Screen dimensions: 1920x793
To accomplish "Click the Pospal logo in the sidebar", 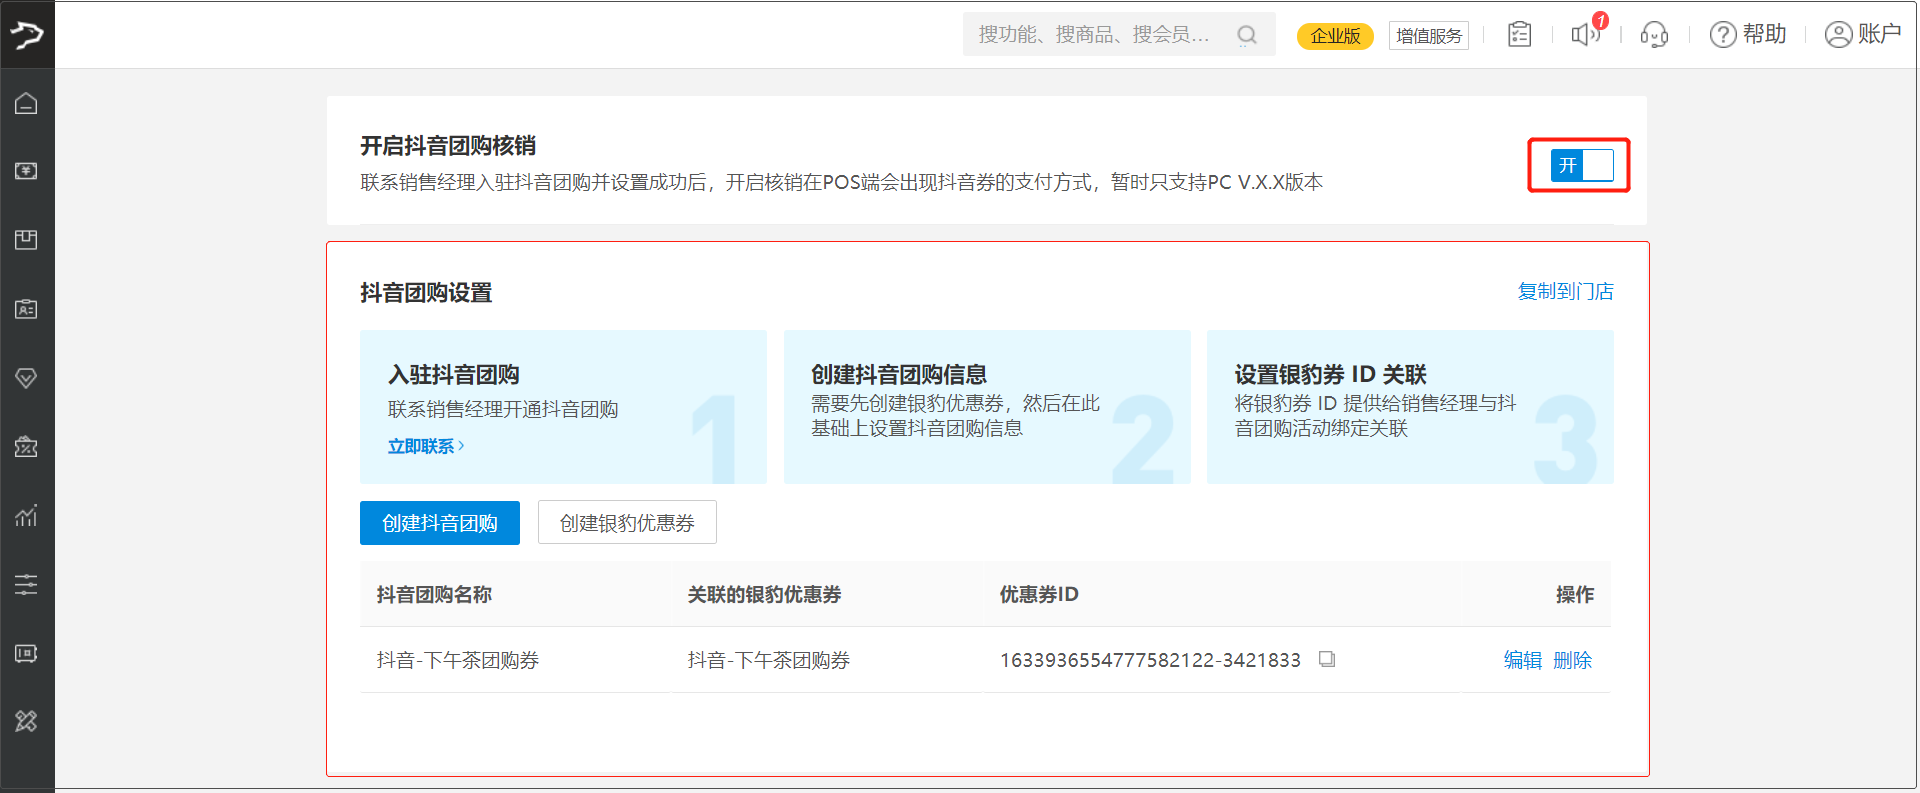I will pyautogui.click(x=27, y=35).
